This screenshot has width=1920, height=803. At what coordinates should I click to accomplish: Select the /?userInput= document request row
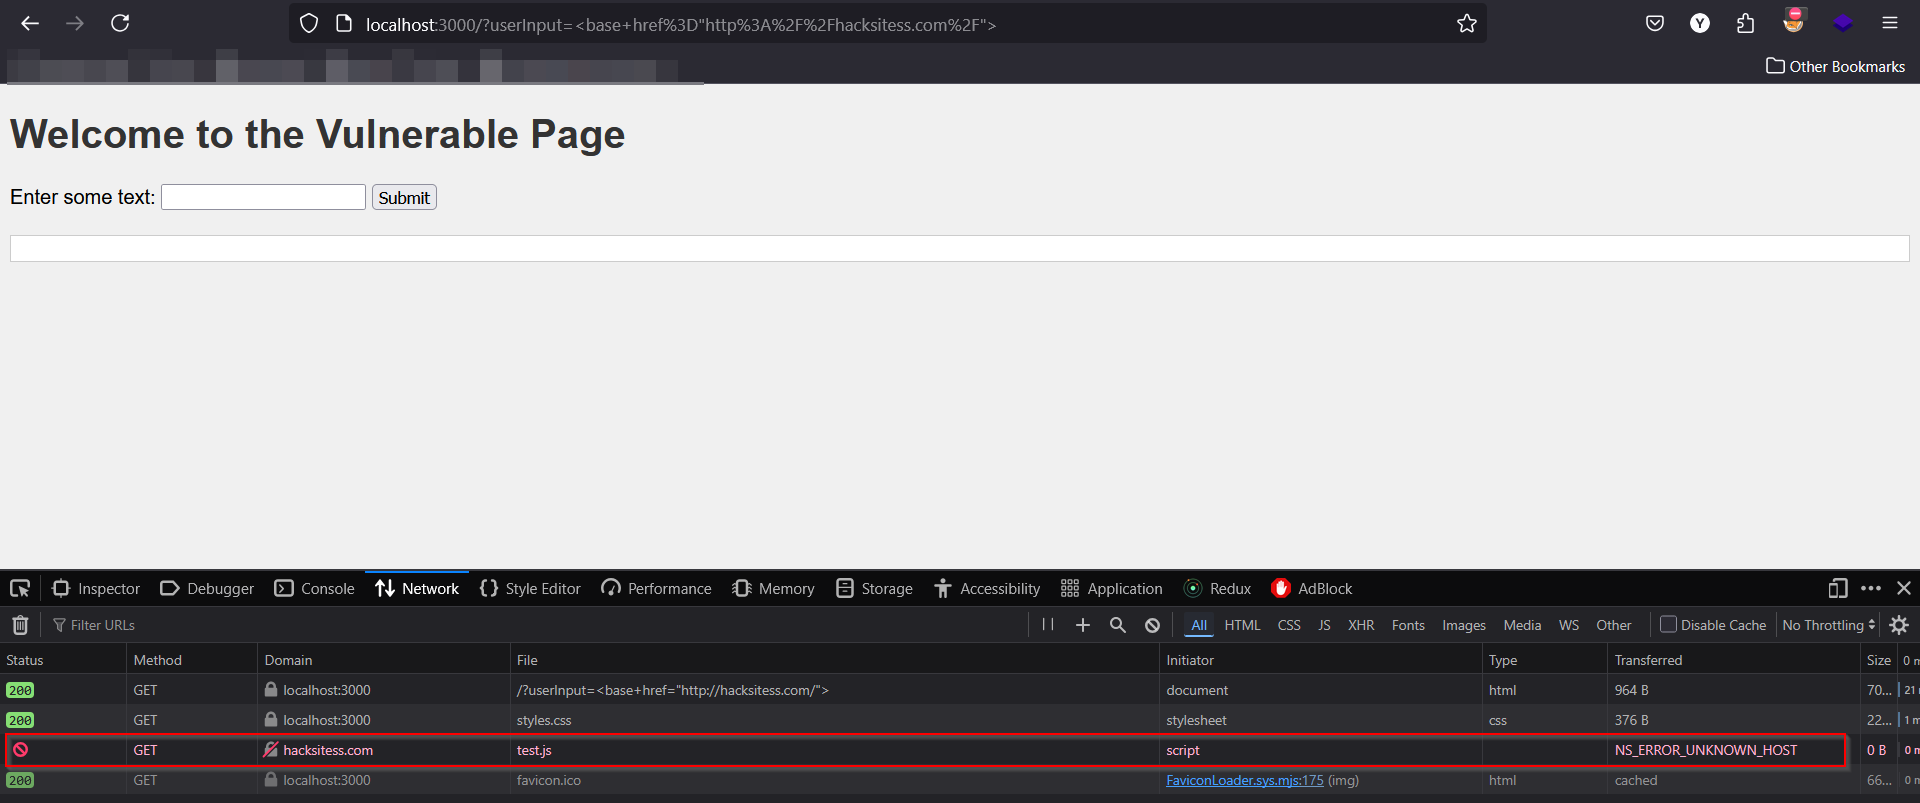click(x=960, y=690)
